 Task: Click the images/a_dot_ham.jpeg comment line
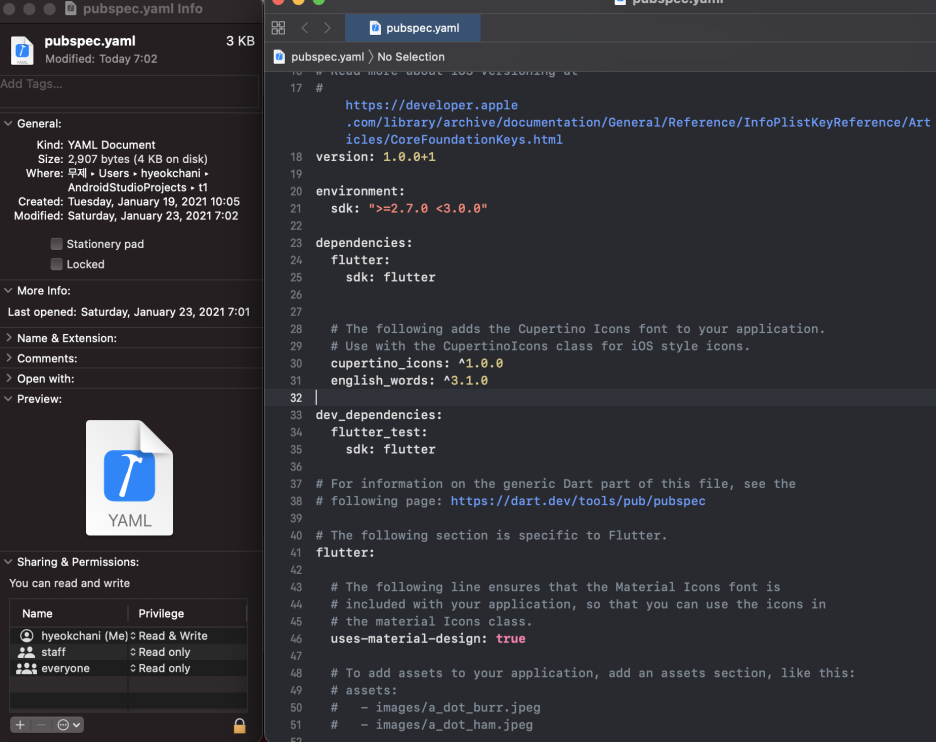432,725
